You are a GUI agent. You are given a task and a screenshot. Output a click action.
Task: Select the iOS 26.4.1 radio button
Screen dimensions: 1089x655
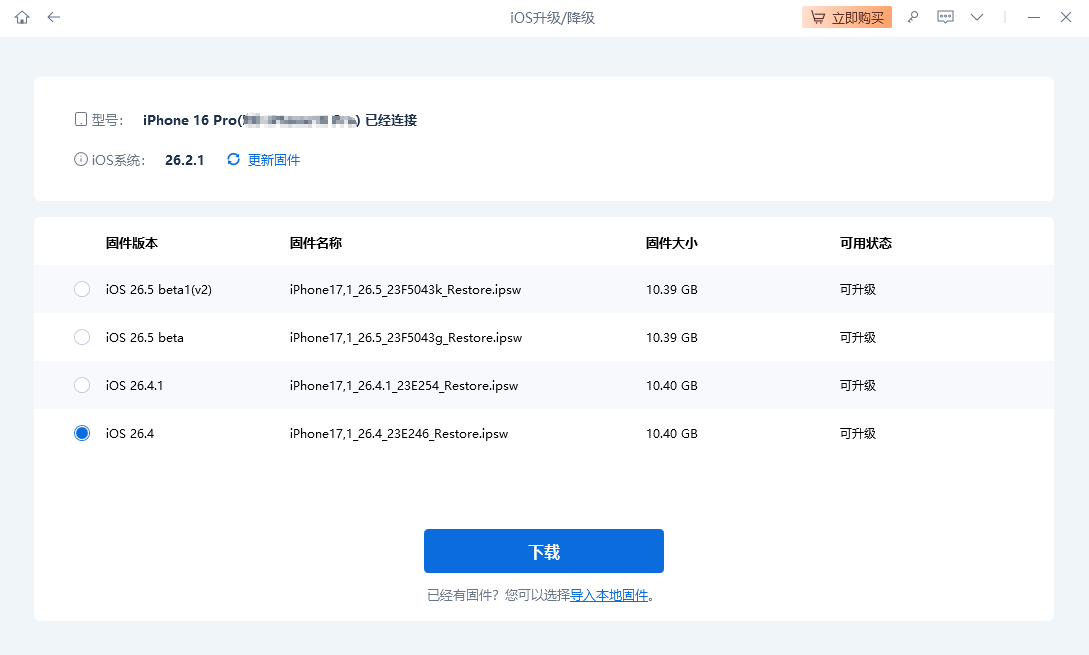click(x=81, y=385)
